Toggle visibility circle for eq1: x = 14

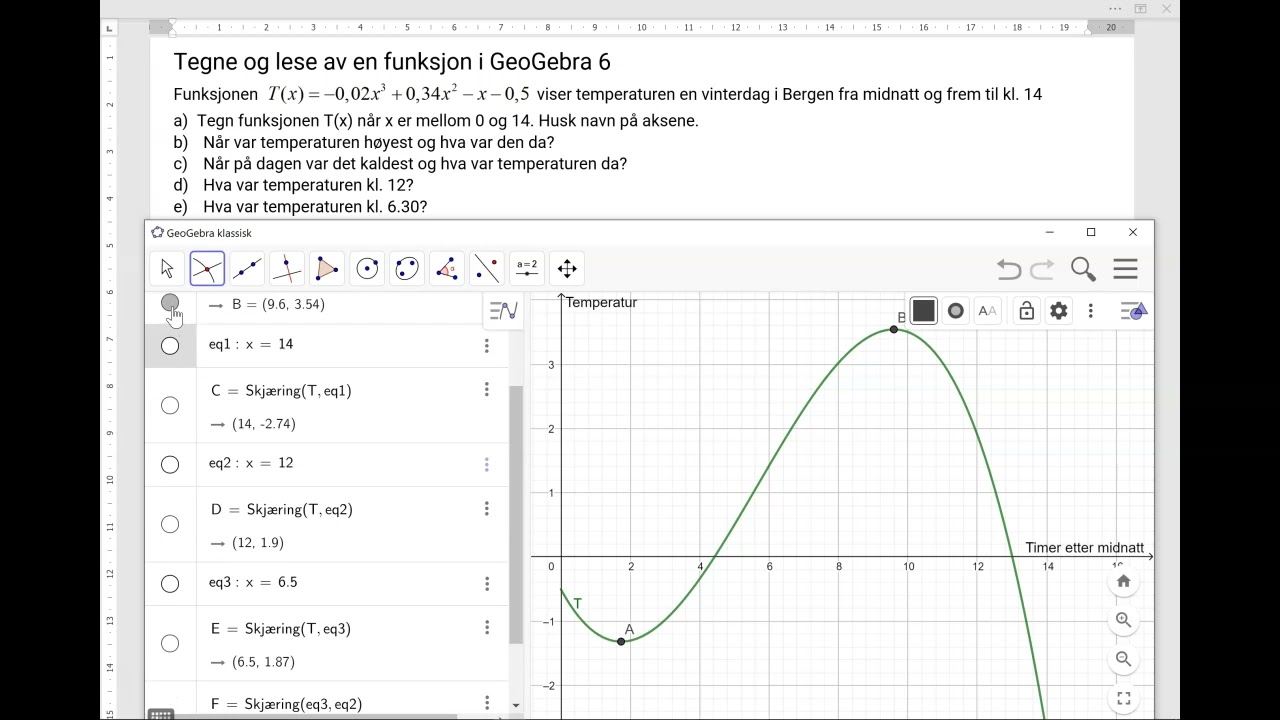click(x=170, y=346)
